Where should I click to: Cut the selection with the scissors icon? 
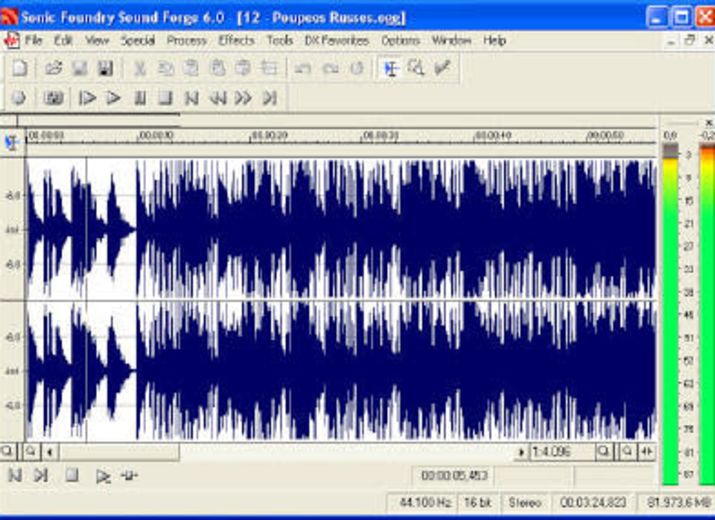click(140, 68)
